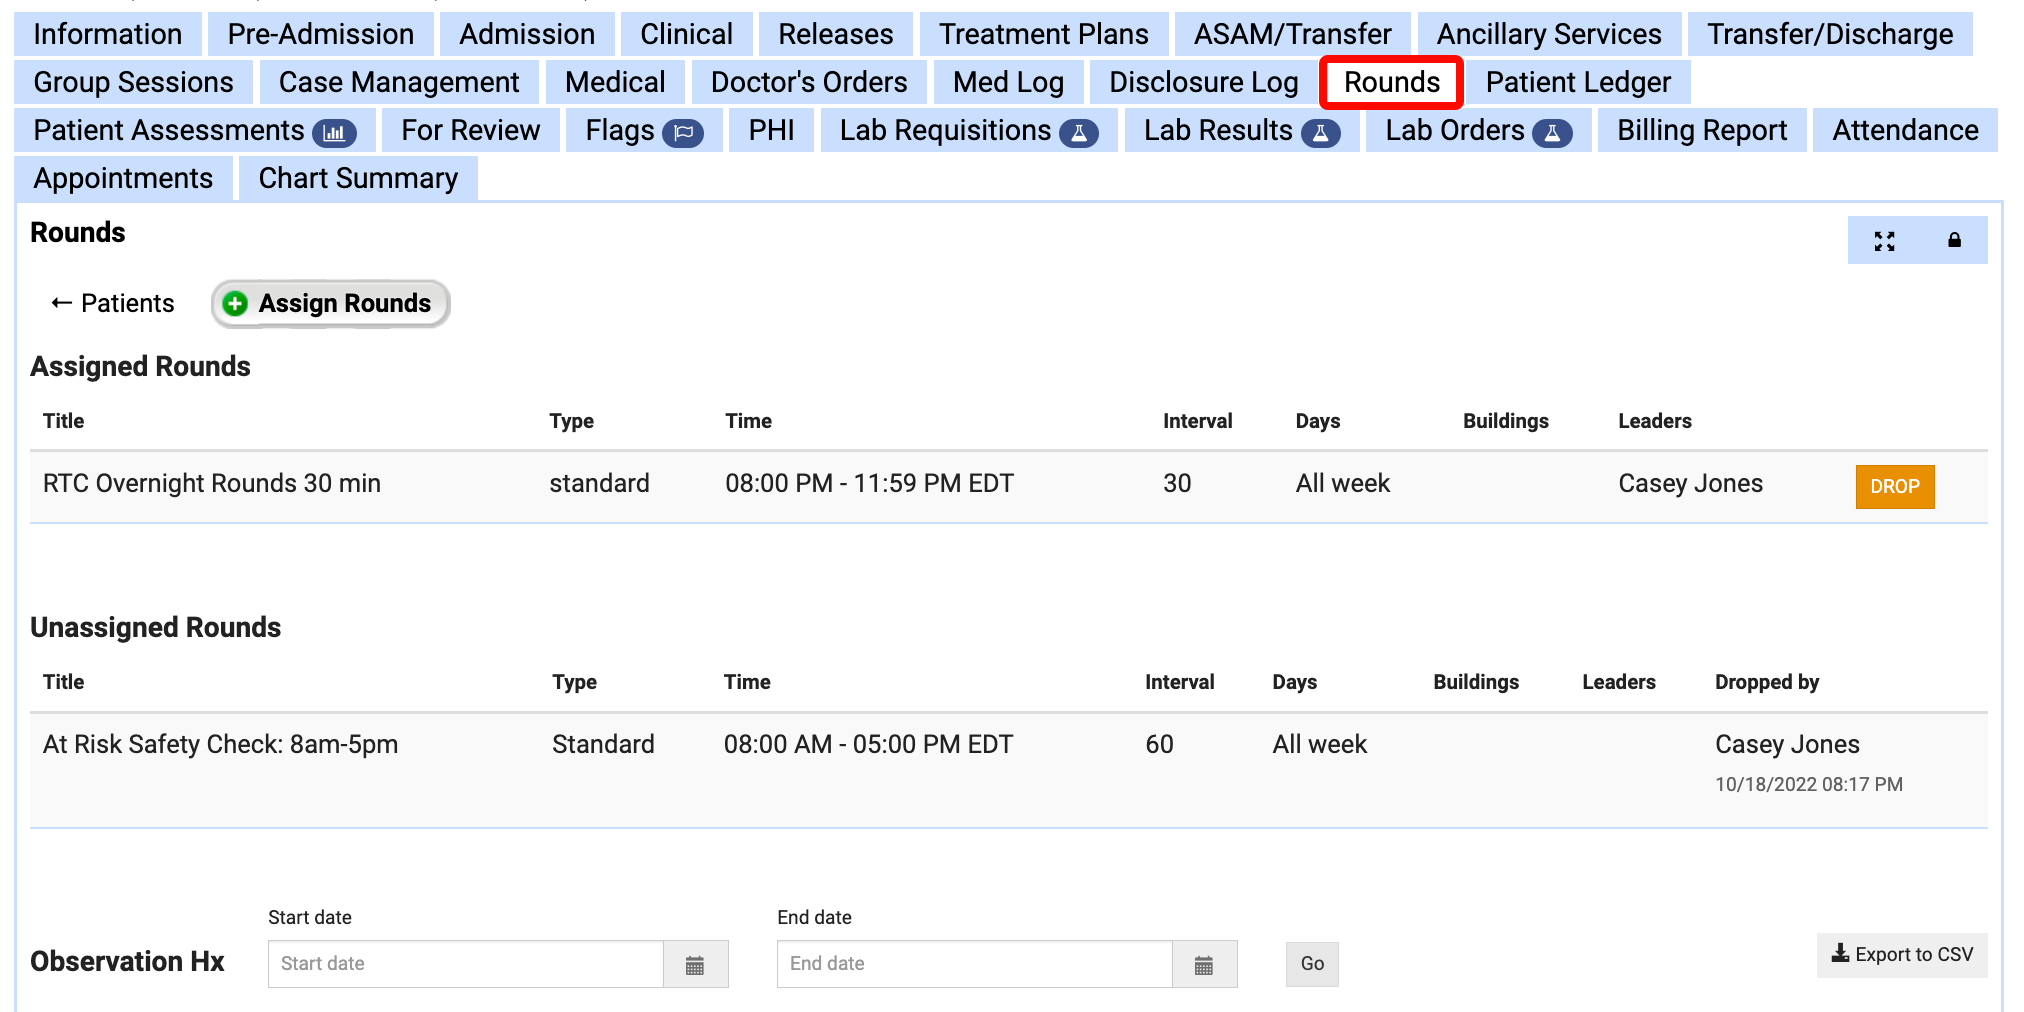Click DROP for RTC Overnight Rounds 30 min
This screenshot has width=2024, height=1012.
tap(1894, 487)
